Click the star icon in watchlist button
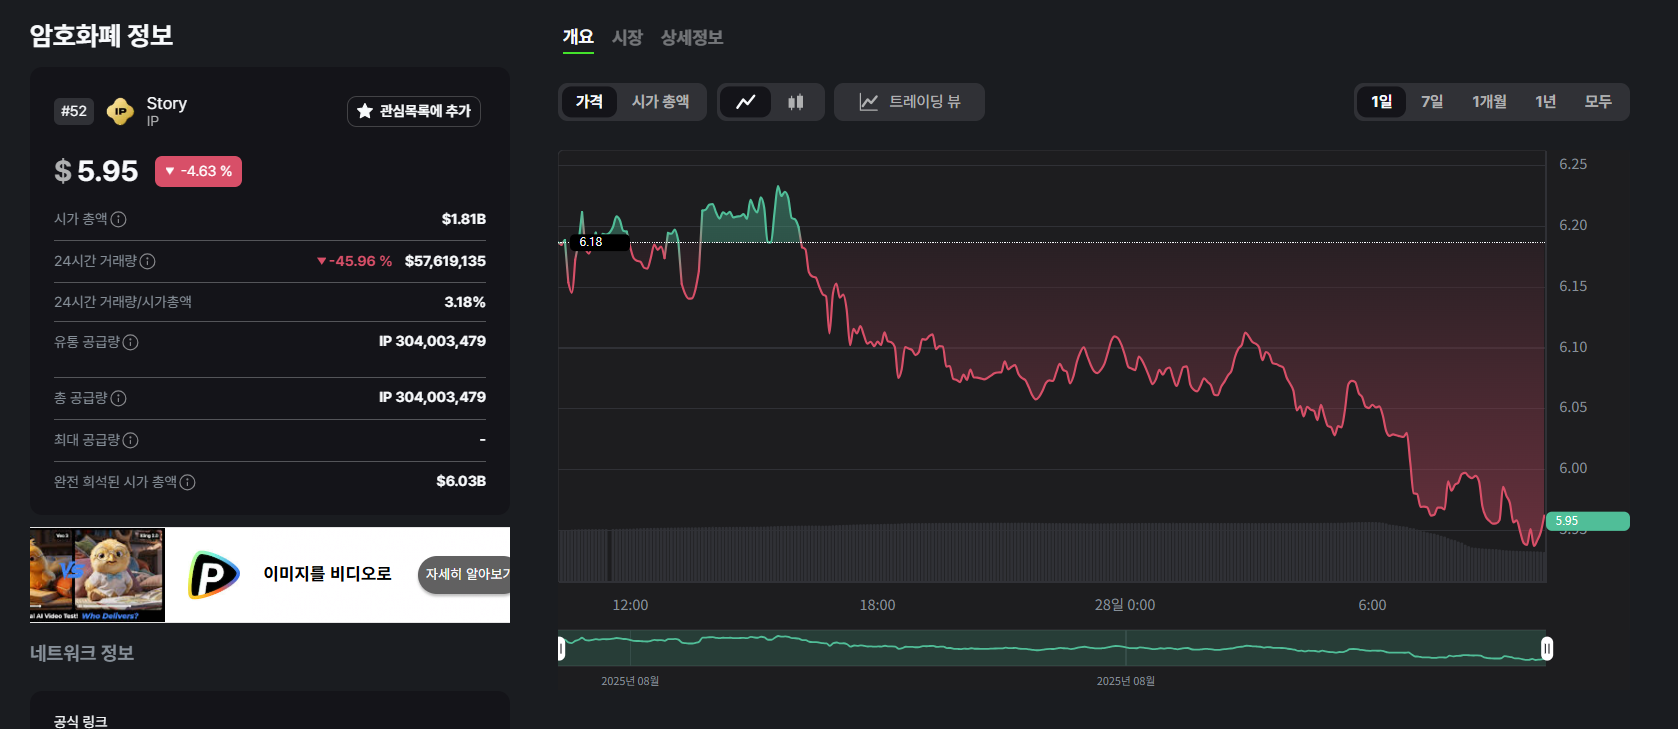This screenshot has width=1678, height=729. (x=365, y=111)
